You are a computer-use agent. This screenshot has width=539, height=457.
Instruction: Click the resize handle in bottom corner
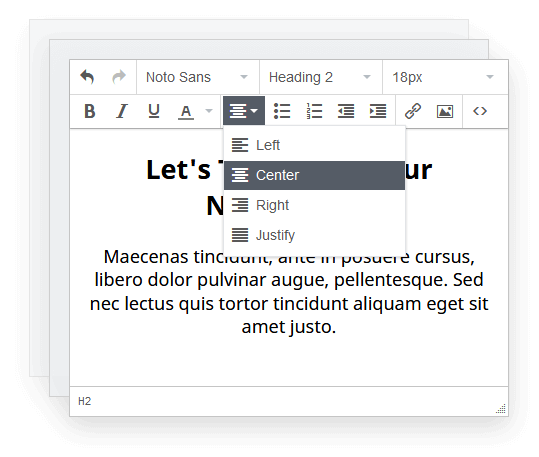point(501,409)
